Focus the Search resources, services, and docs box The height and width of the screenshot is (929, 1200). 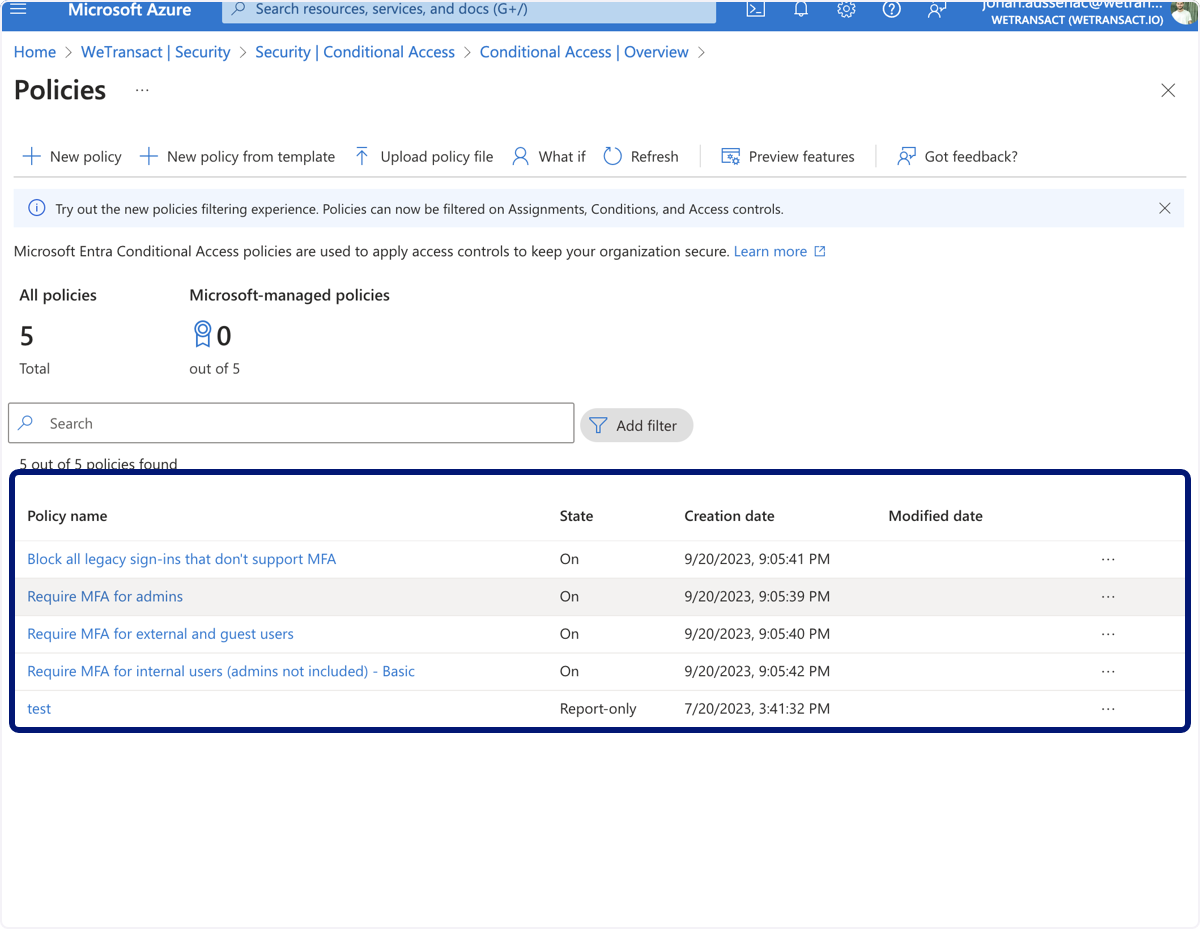tap(469, 10)
